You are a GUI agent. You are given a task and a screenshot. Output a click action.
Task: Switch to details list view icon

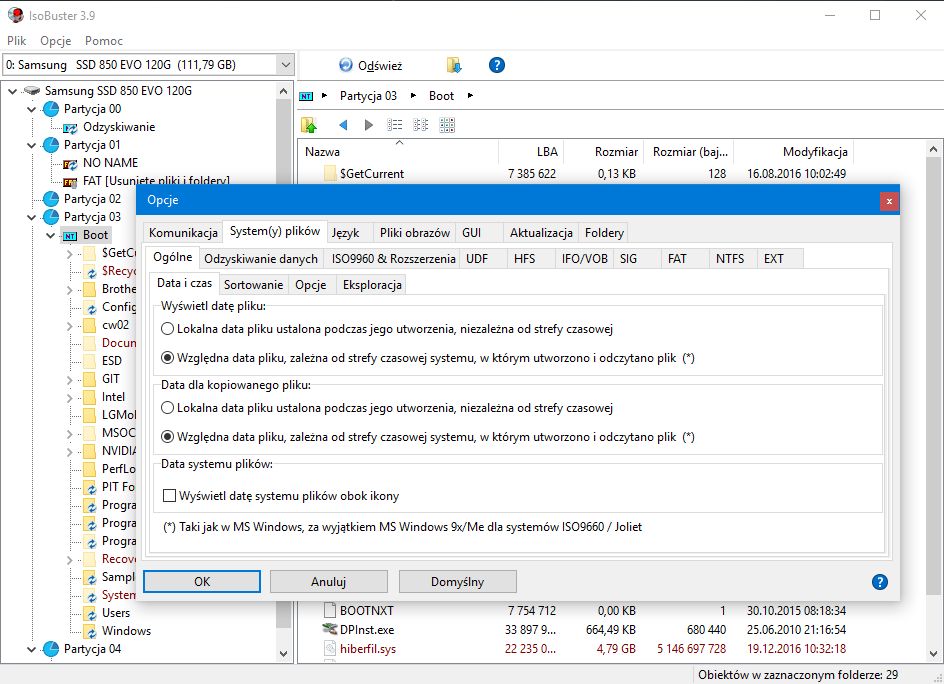click(x=394, y=125)
